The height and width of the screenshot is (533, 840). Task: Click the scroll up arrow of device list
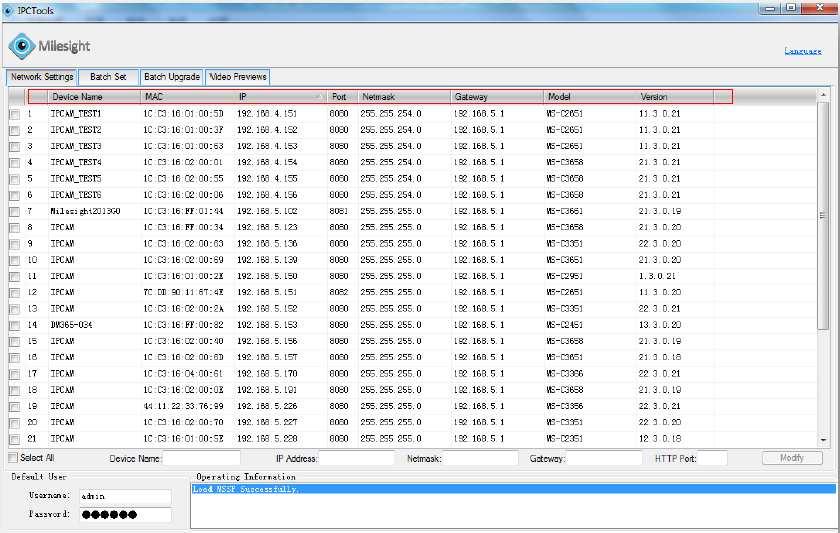pos(823,95)
